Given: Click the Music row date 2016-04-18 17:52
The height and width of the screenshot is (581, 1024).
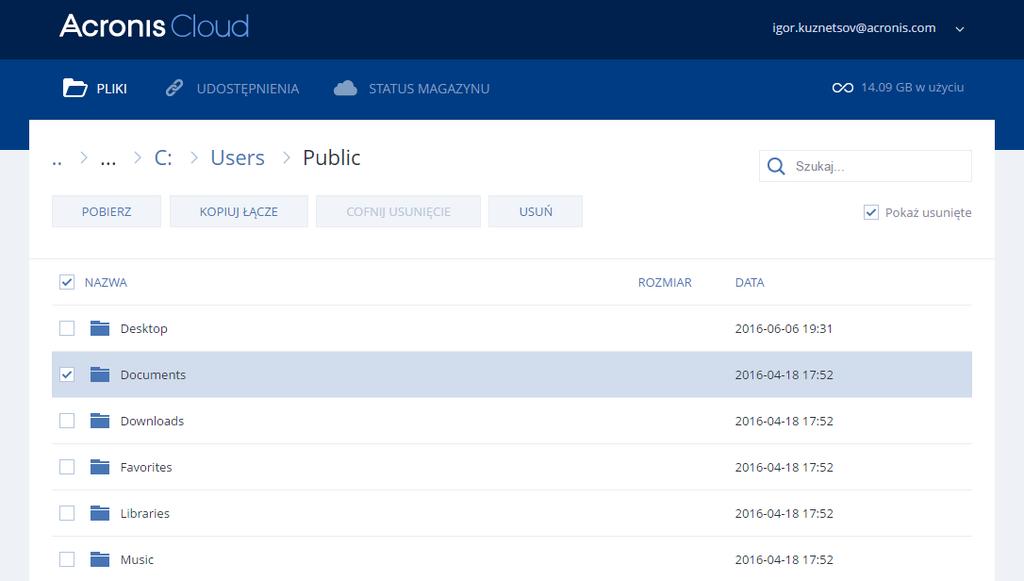Looking at the screenshot, I should pos(784,559).
